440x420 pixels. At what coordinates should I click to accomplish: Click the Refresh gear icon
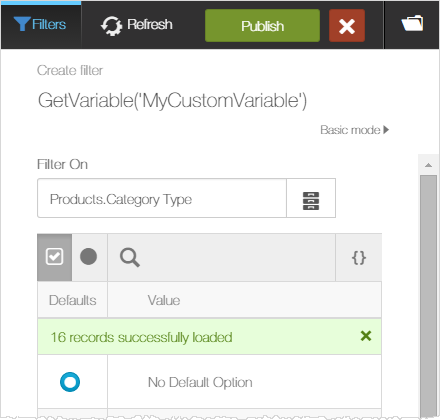coord(111,26)
